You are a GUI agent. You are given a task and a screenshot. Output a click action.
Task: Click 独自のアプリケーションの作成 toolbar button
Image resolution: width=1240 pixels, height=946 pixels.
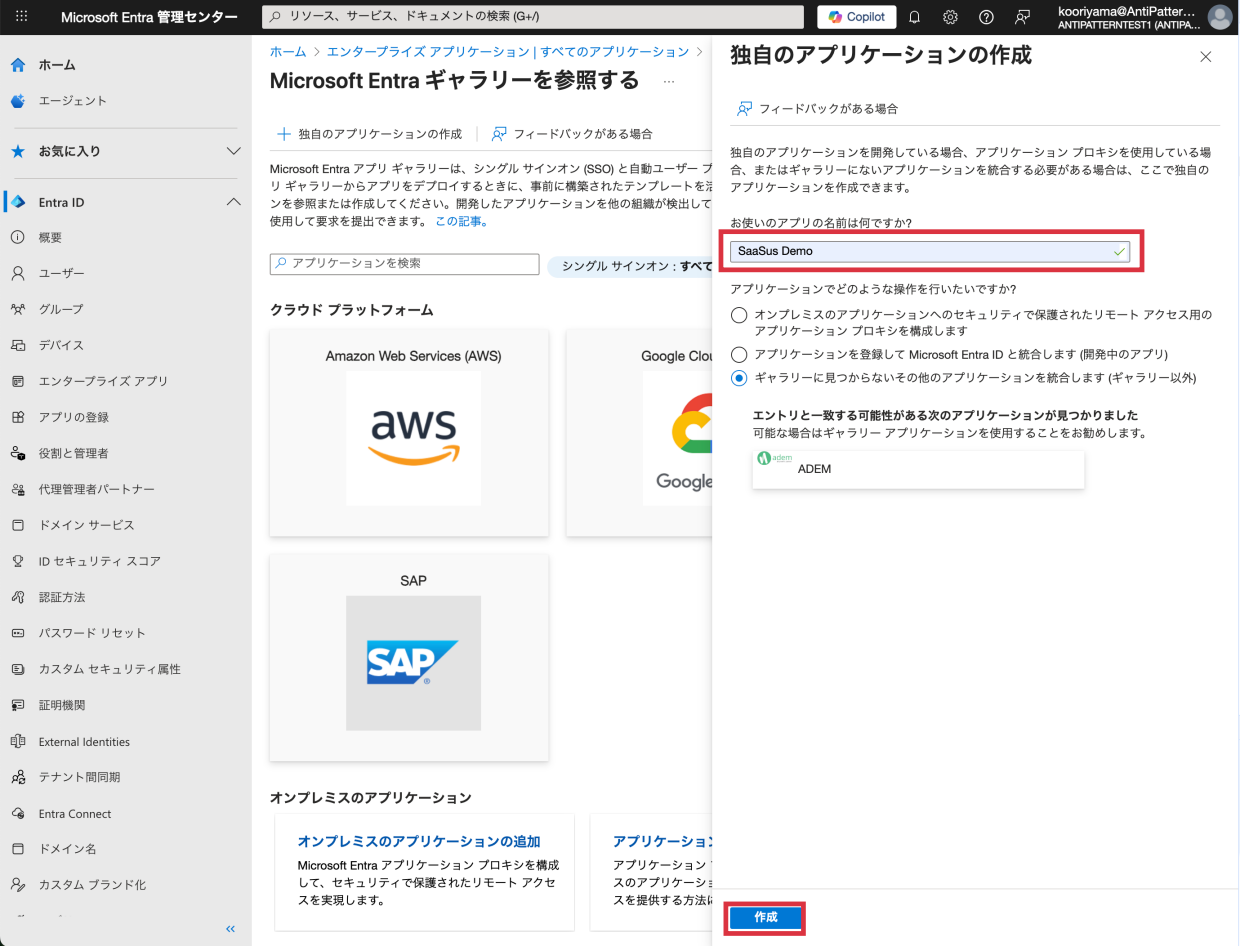369,134
